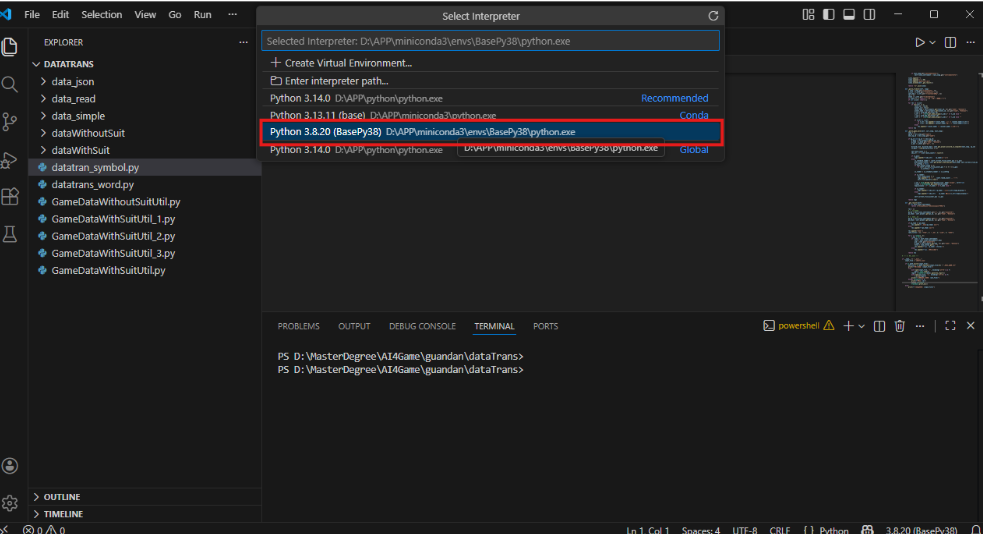Open the Selection menu
This screenshot has height=534, width=983.
102,14
